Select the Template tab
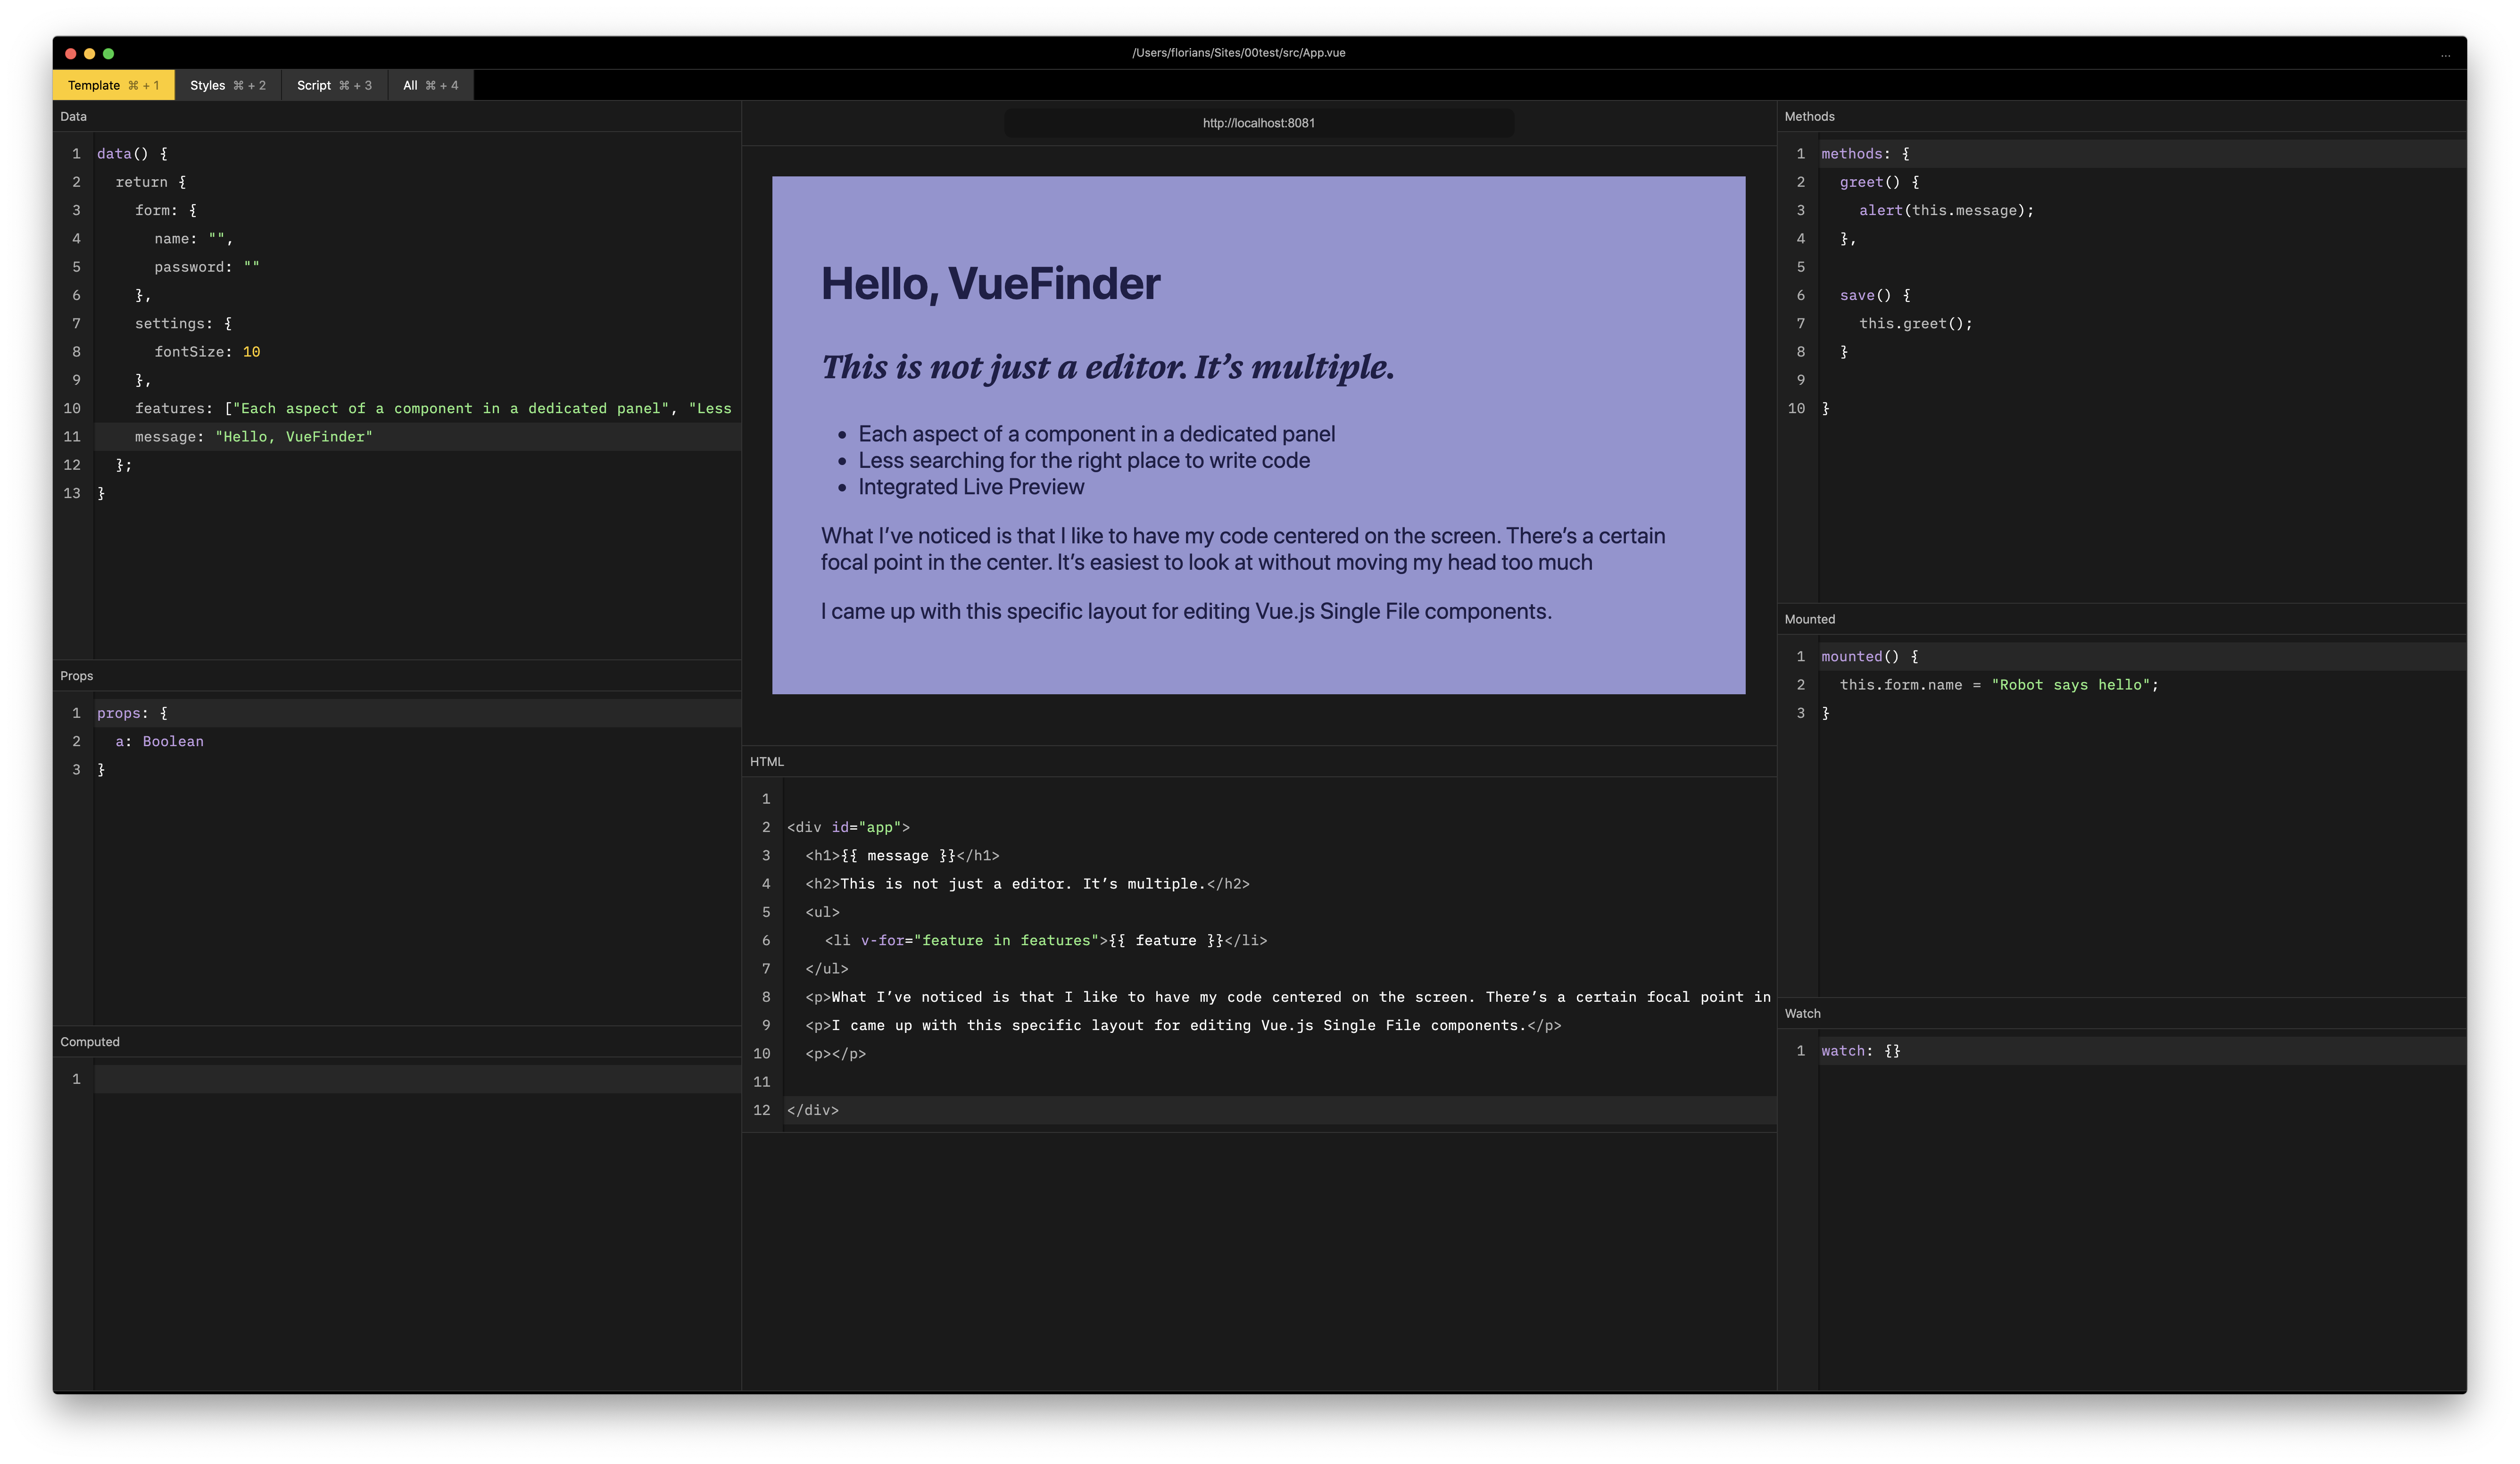The height and width of the screenshot is (1464, 2520). tap(113, 86)
